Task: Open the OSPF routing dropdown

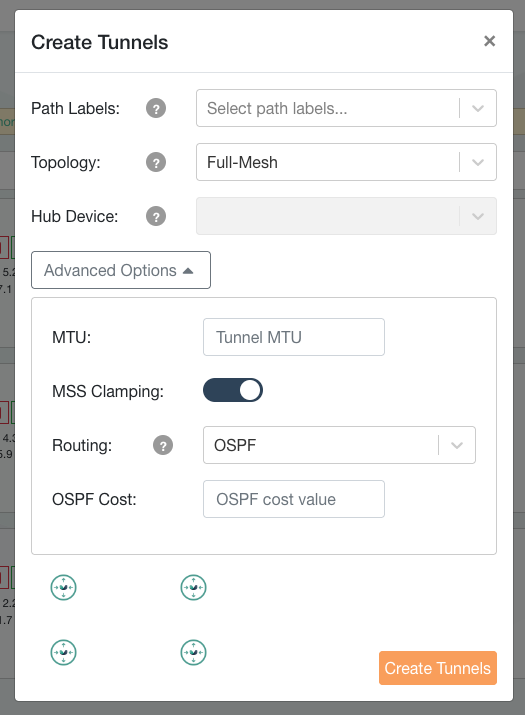Action: click(339, 445)
